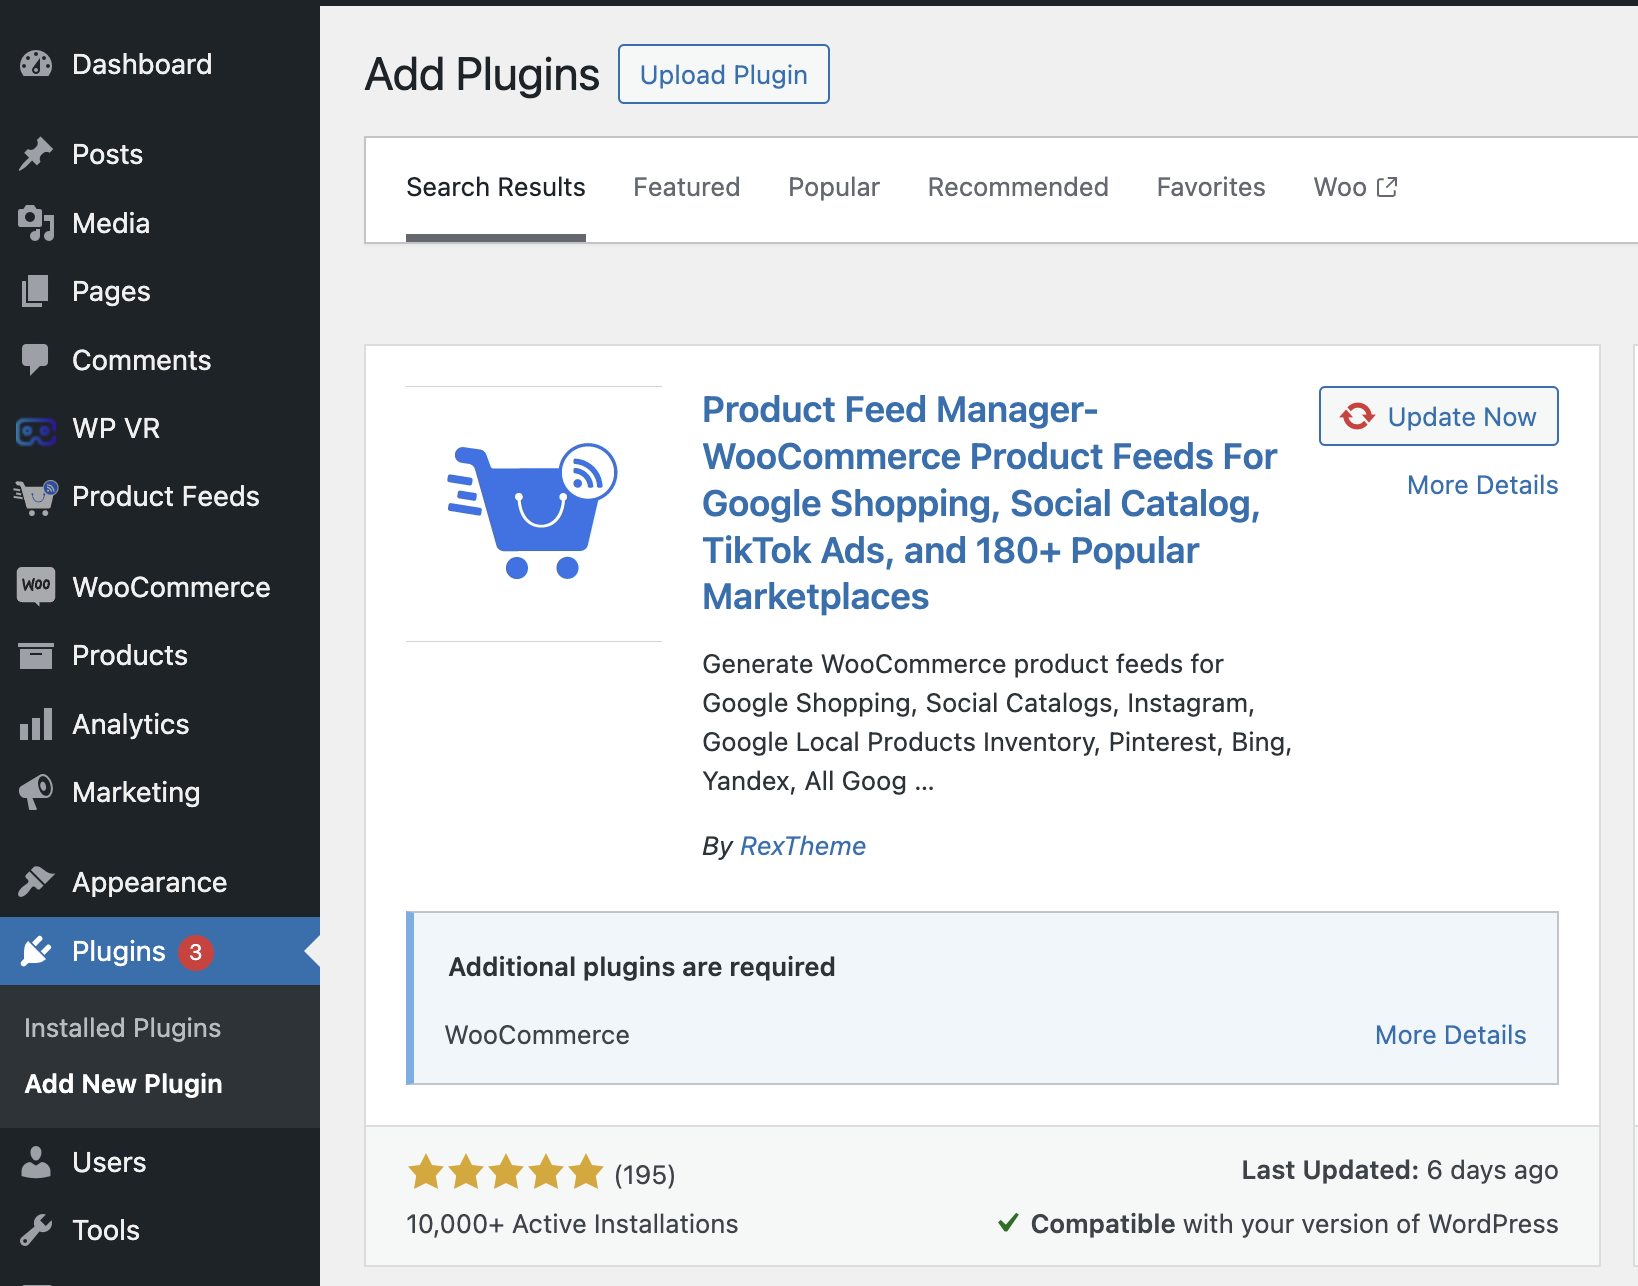
Task: Switch to the Favorites tab
Action: tap(1211, 187)
